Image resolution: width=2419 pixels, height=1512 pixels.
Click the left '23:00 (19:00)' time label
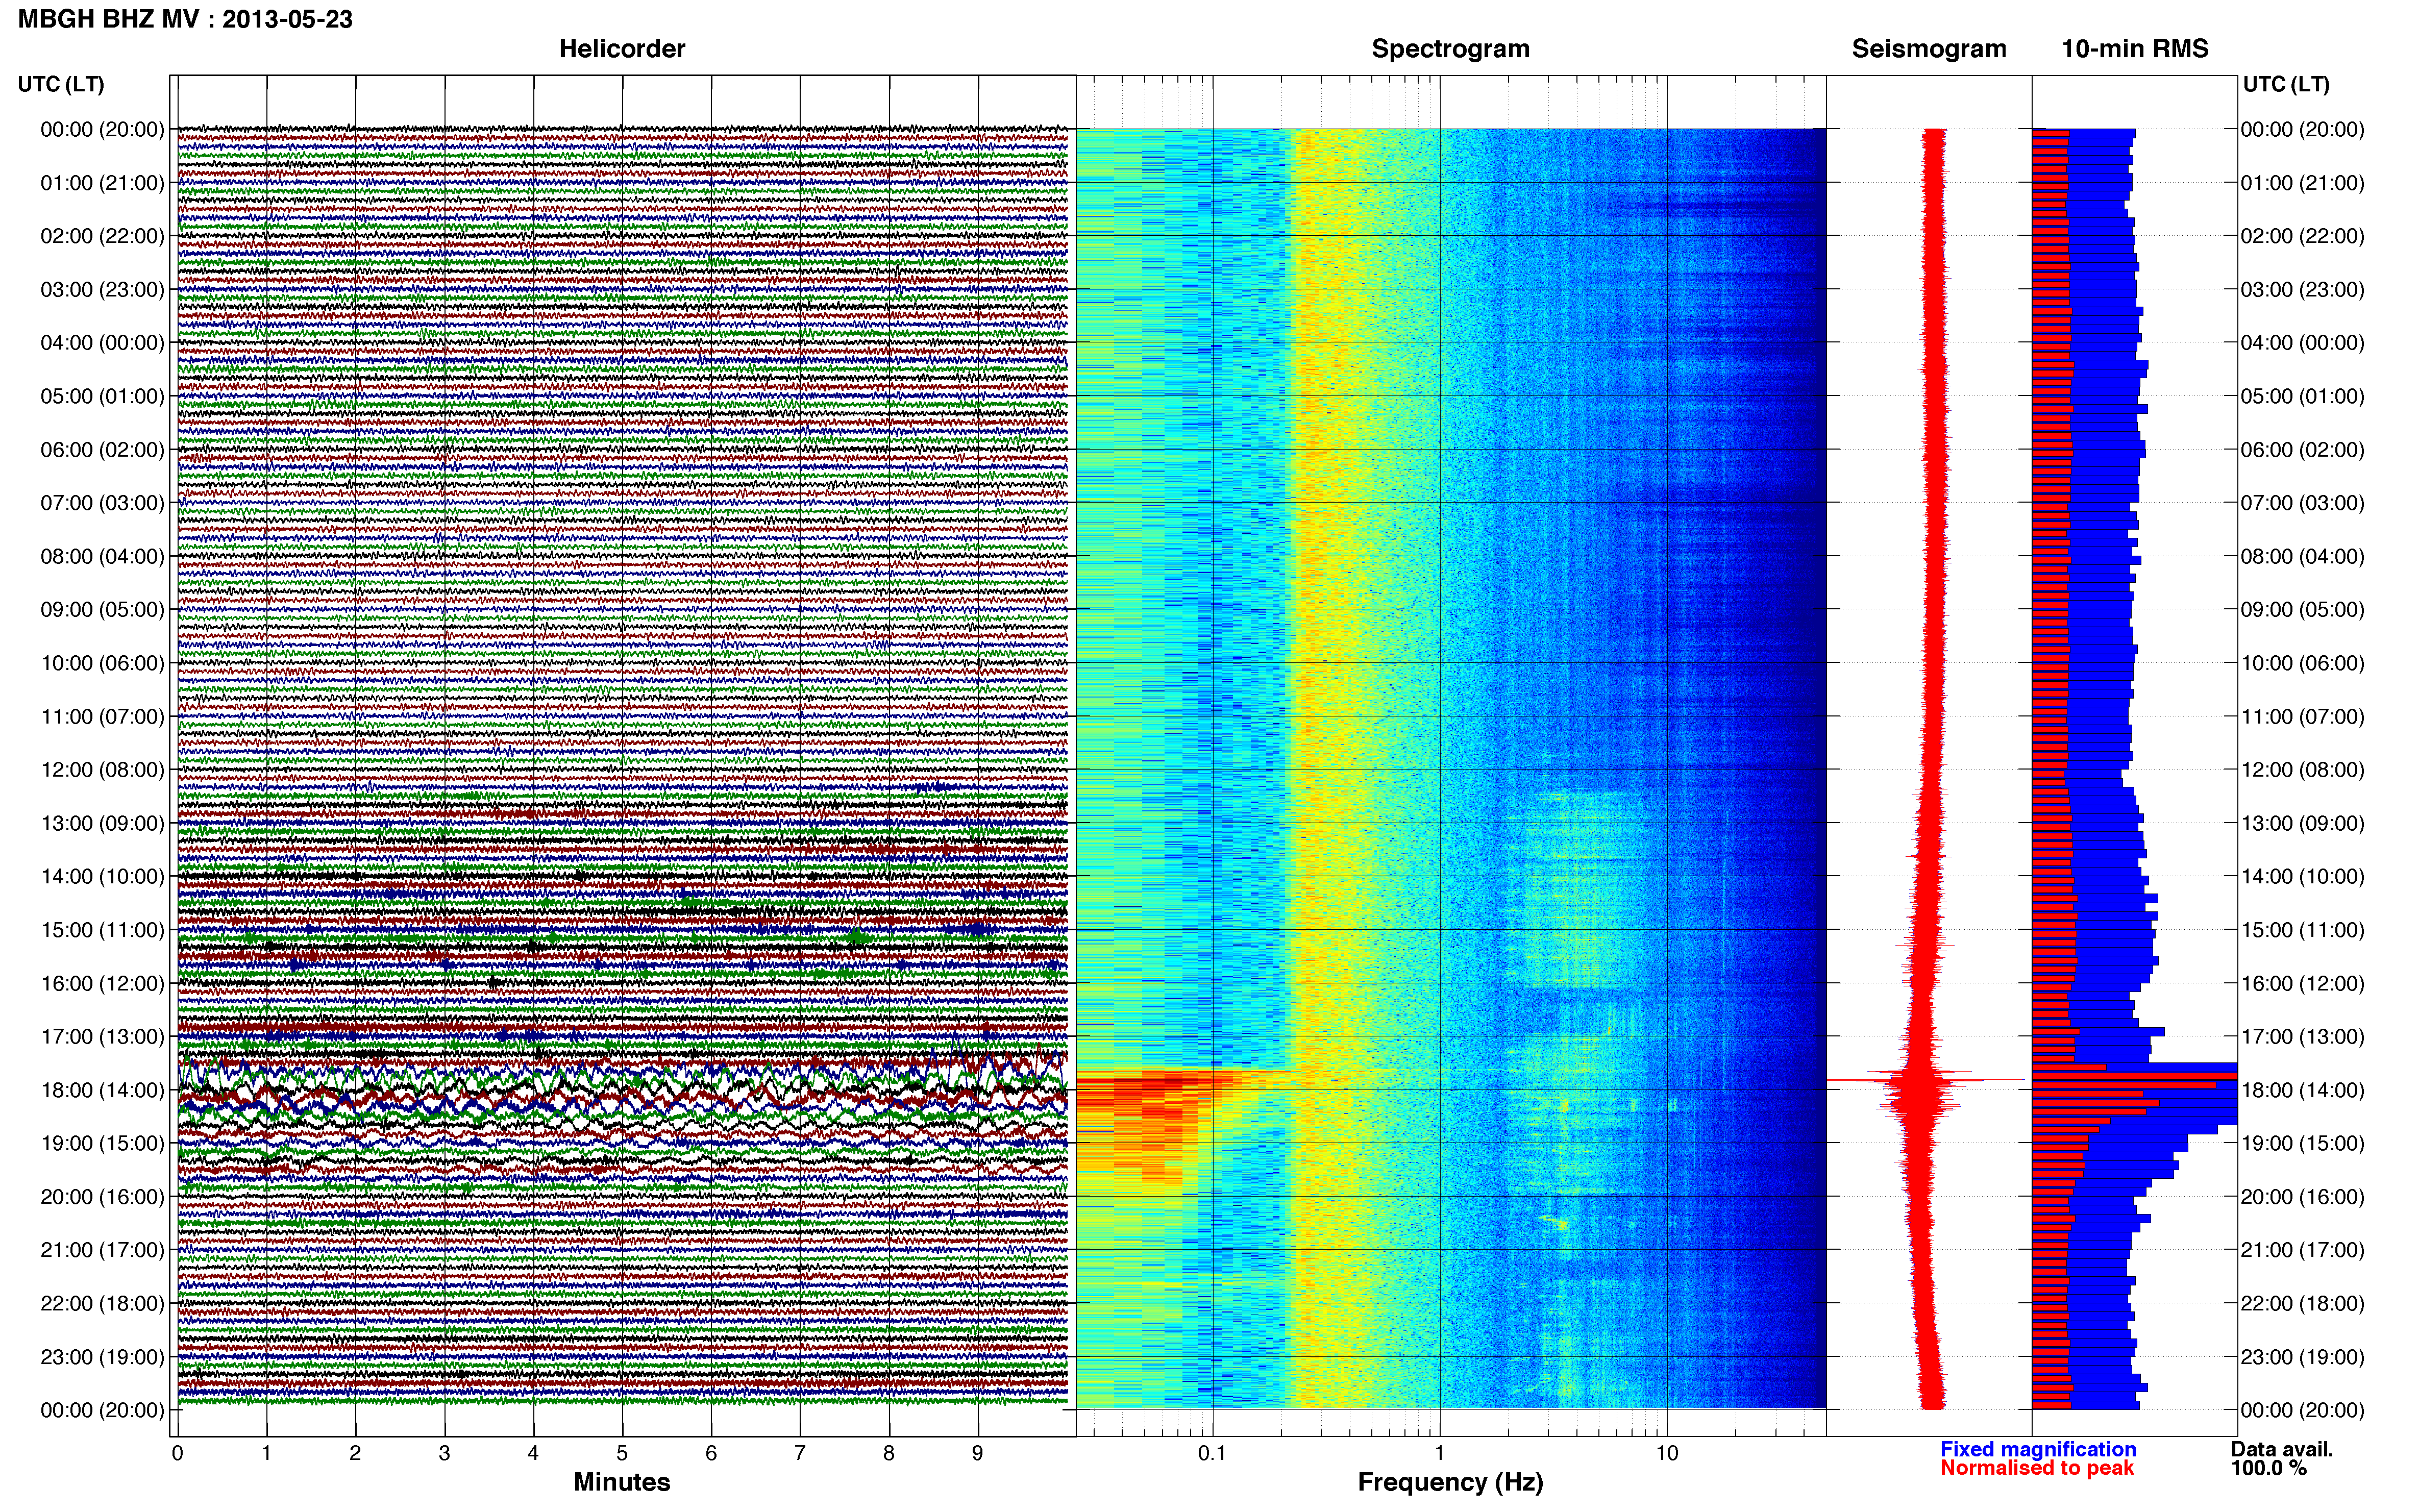pos(102,1356)
